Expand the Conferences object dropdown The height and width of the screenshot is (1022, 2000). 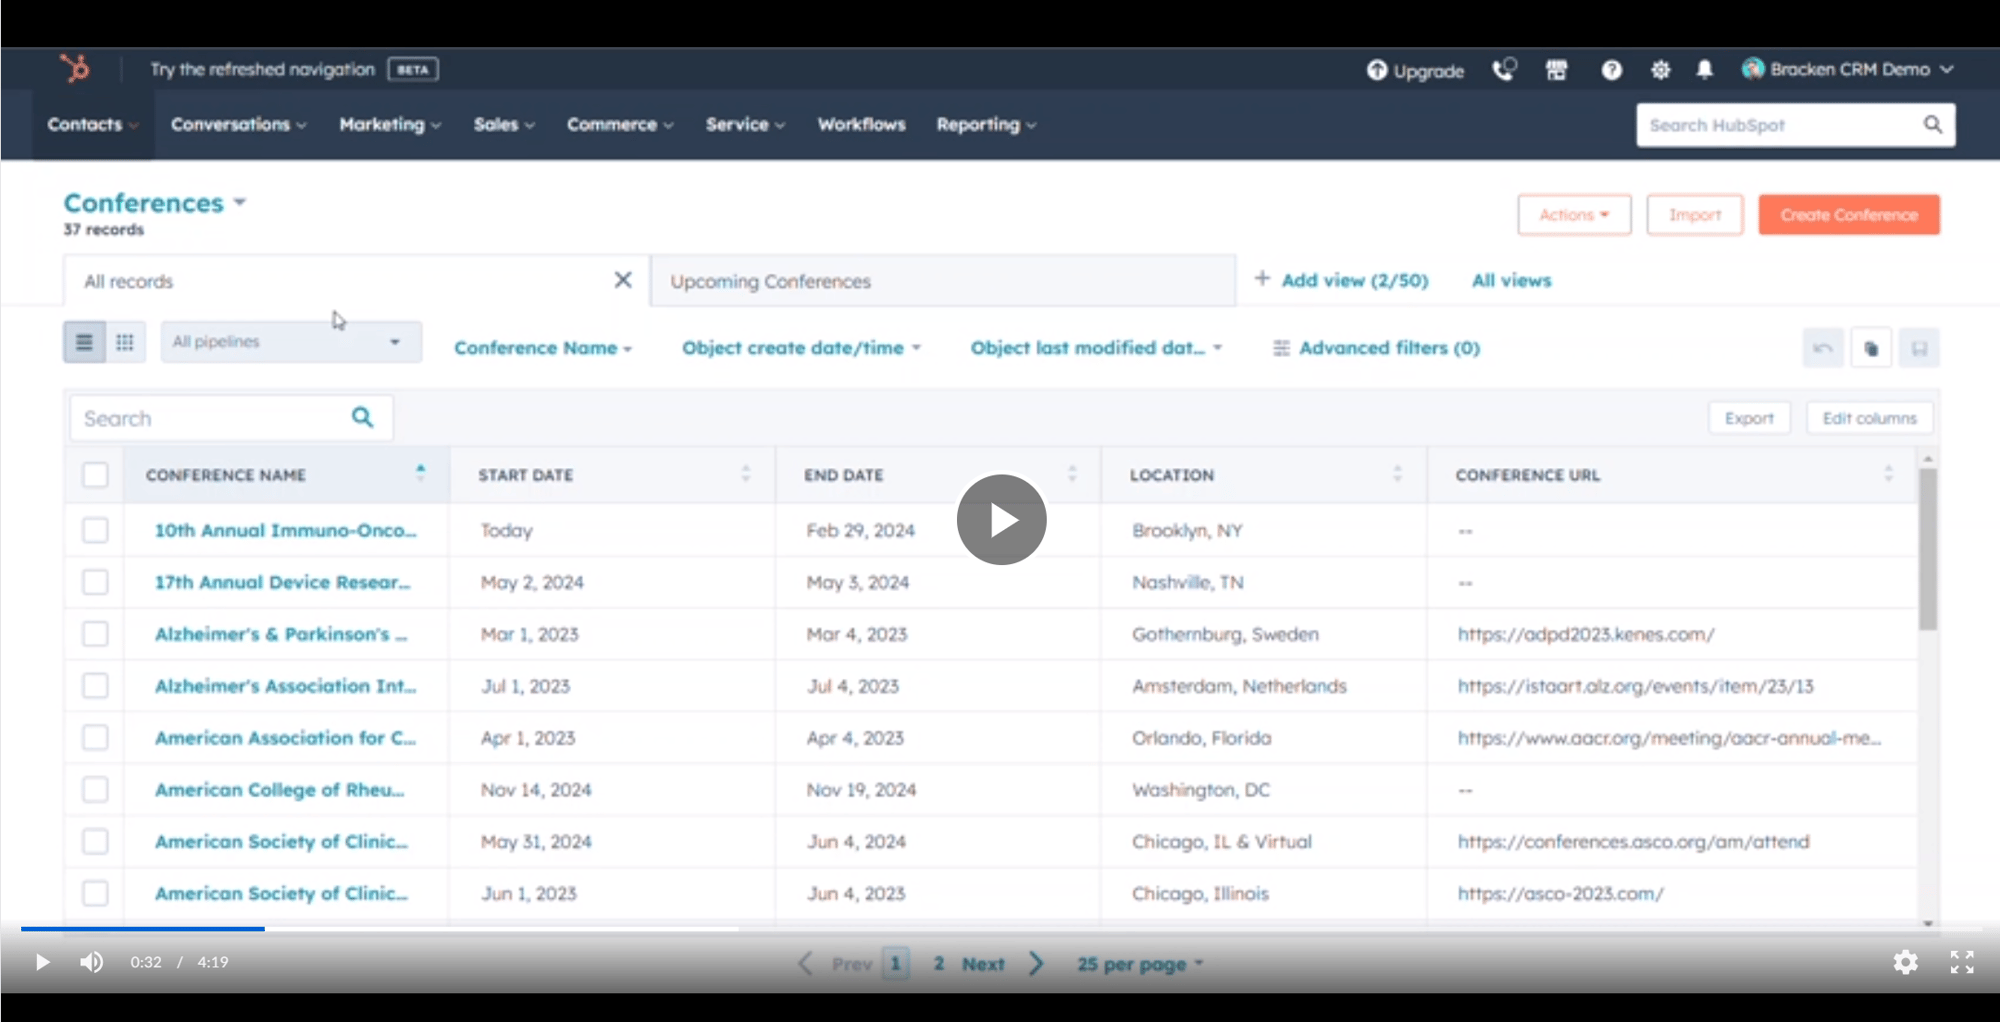click(x=155, y=203)
